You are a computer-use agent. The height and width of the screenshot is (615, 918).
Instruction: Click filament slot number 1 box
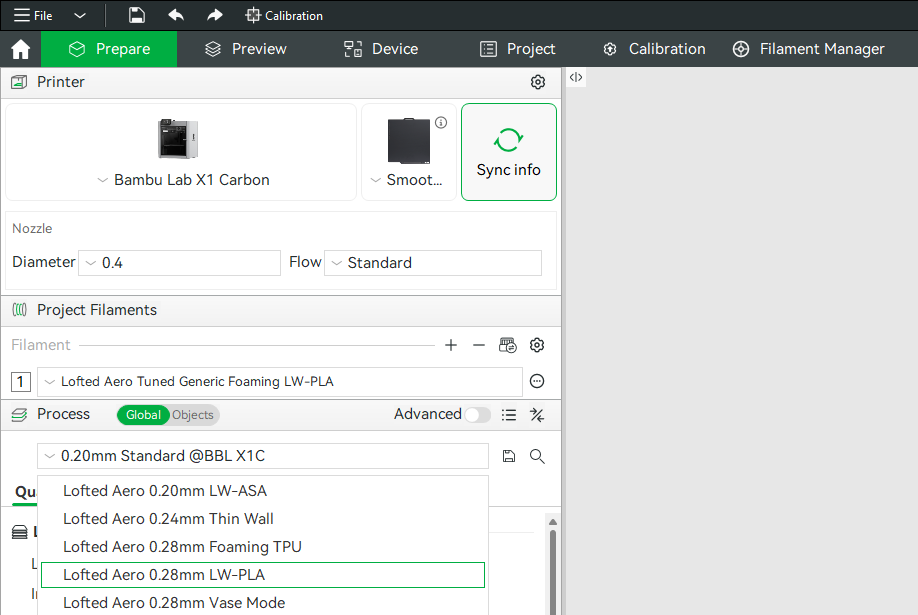pyautogui.click(x=20, y=382)
